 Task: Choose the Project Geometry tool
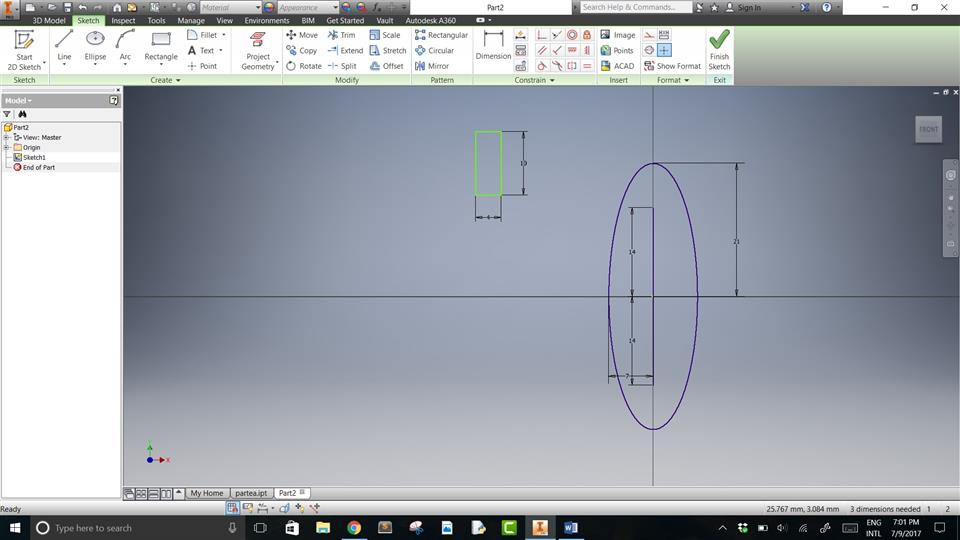[258, 51]
